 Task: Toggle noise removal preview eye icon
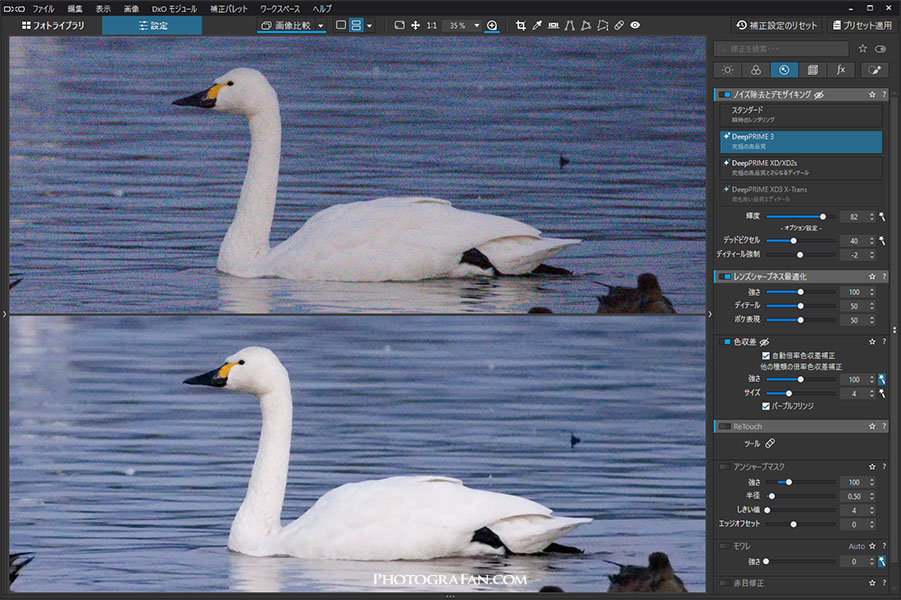click(x=819, y=94)
